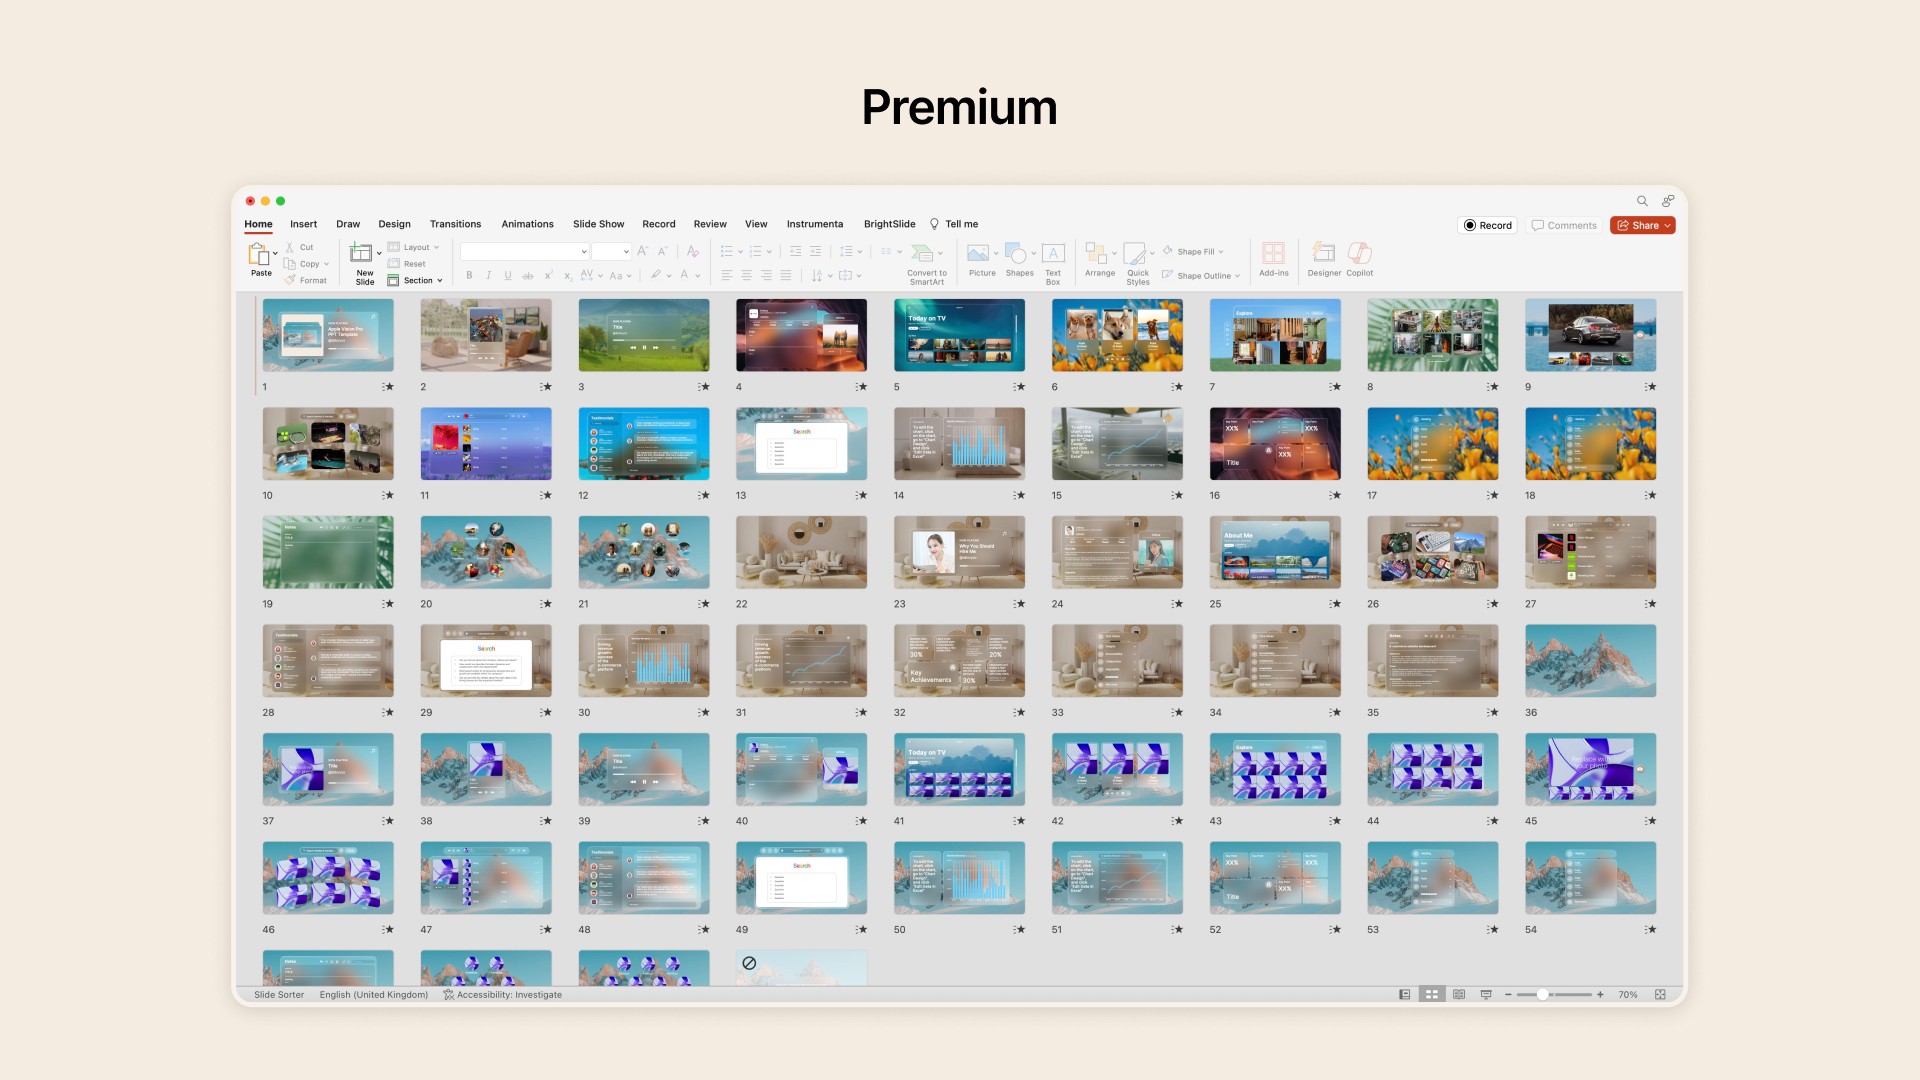1920x1080 pixels.
Task: Launch Copilot from the ribbon
Action: tap(1359, 253)
